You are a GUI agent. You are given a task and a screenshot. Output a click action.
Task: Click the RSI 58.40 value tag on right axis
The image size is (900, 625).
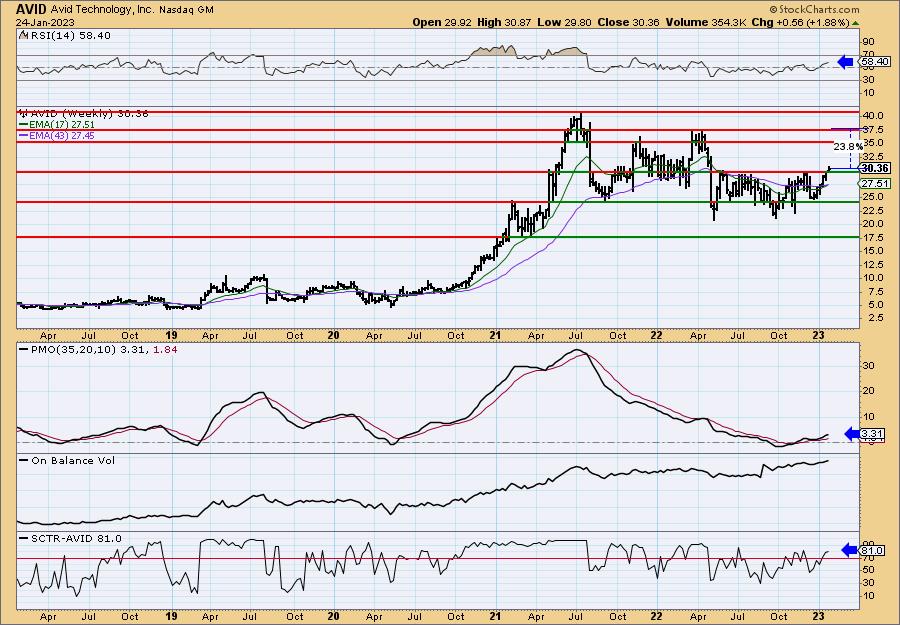point(873,61)
